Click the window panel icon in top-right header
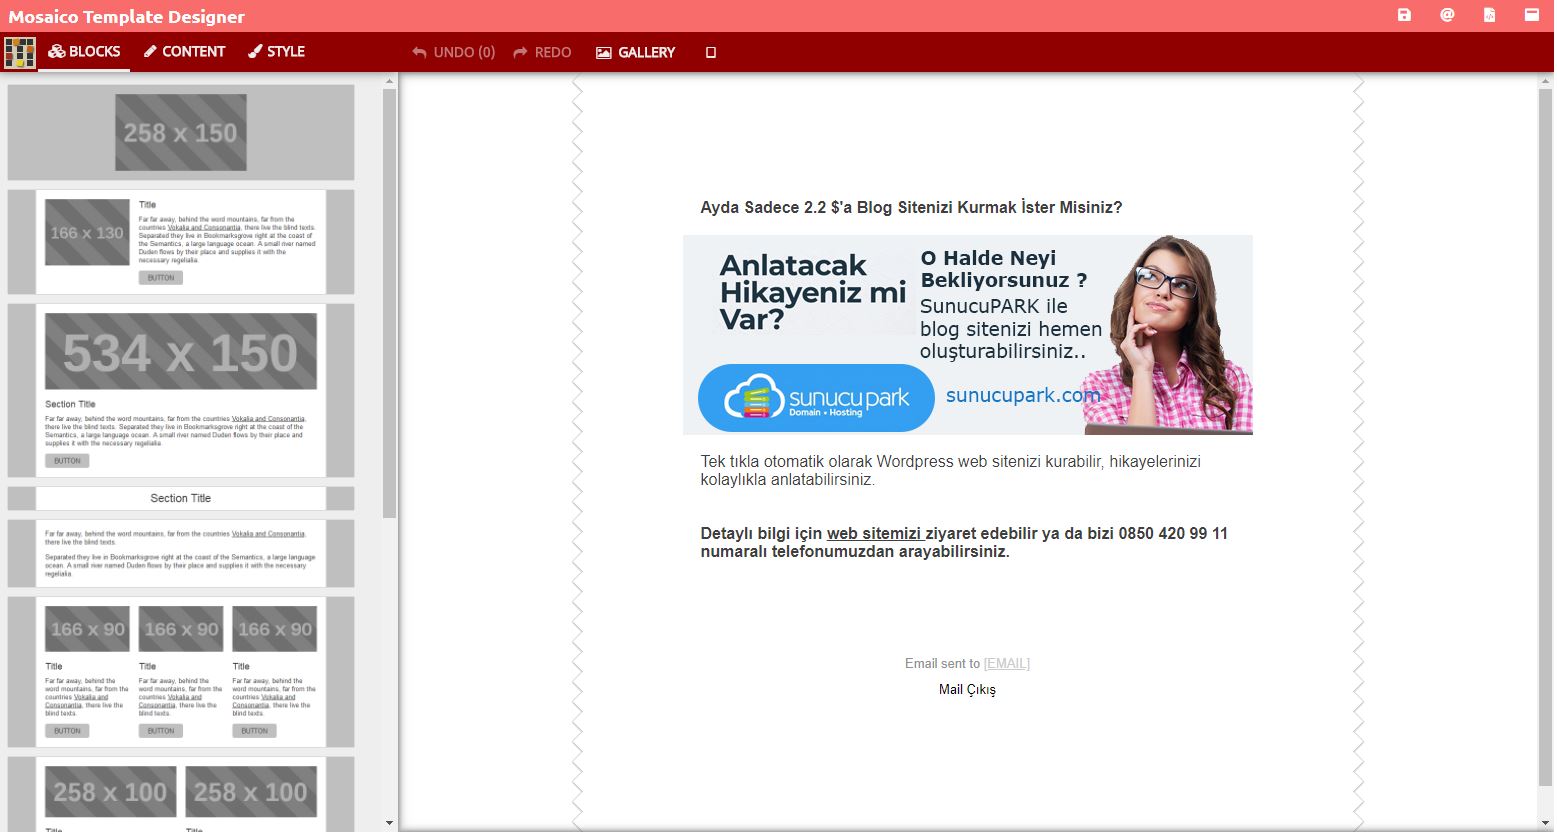1557x833 pixels. pyautogui.click(x=1531, y=15)
